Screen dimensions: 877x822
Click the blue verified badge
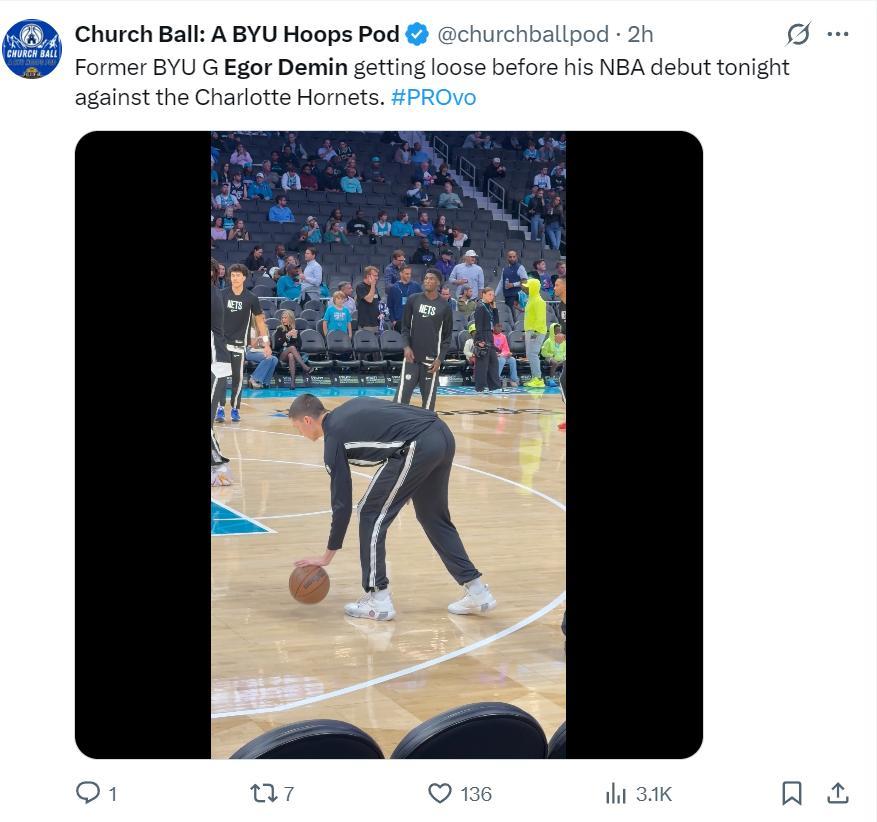[418, 34]
